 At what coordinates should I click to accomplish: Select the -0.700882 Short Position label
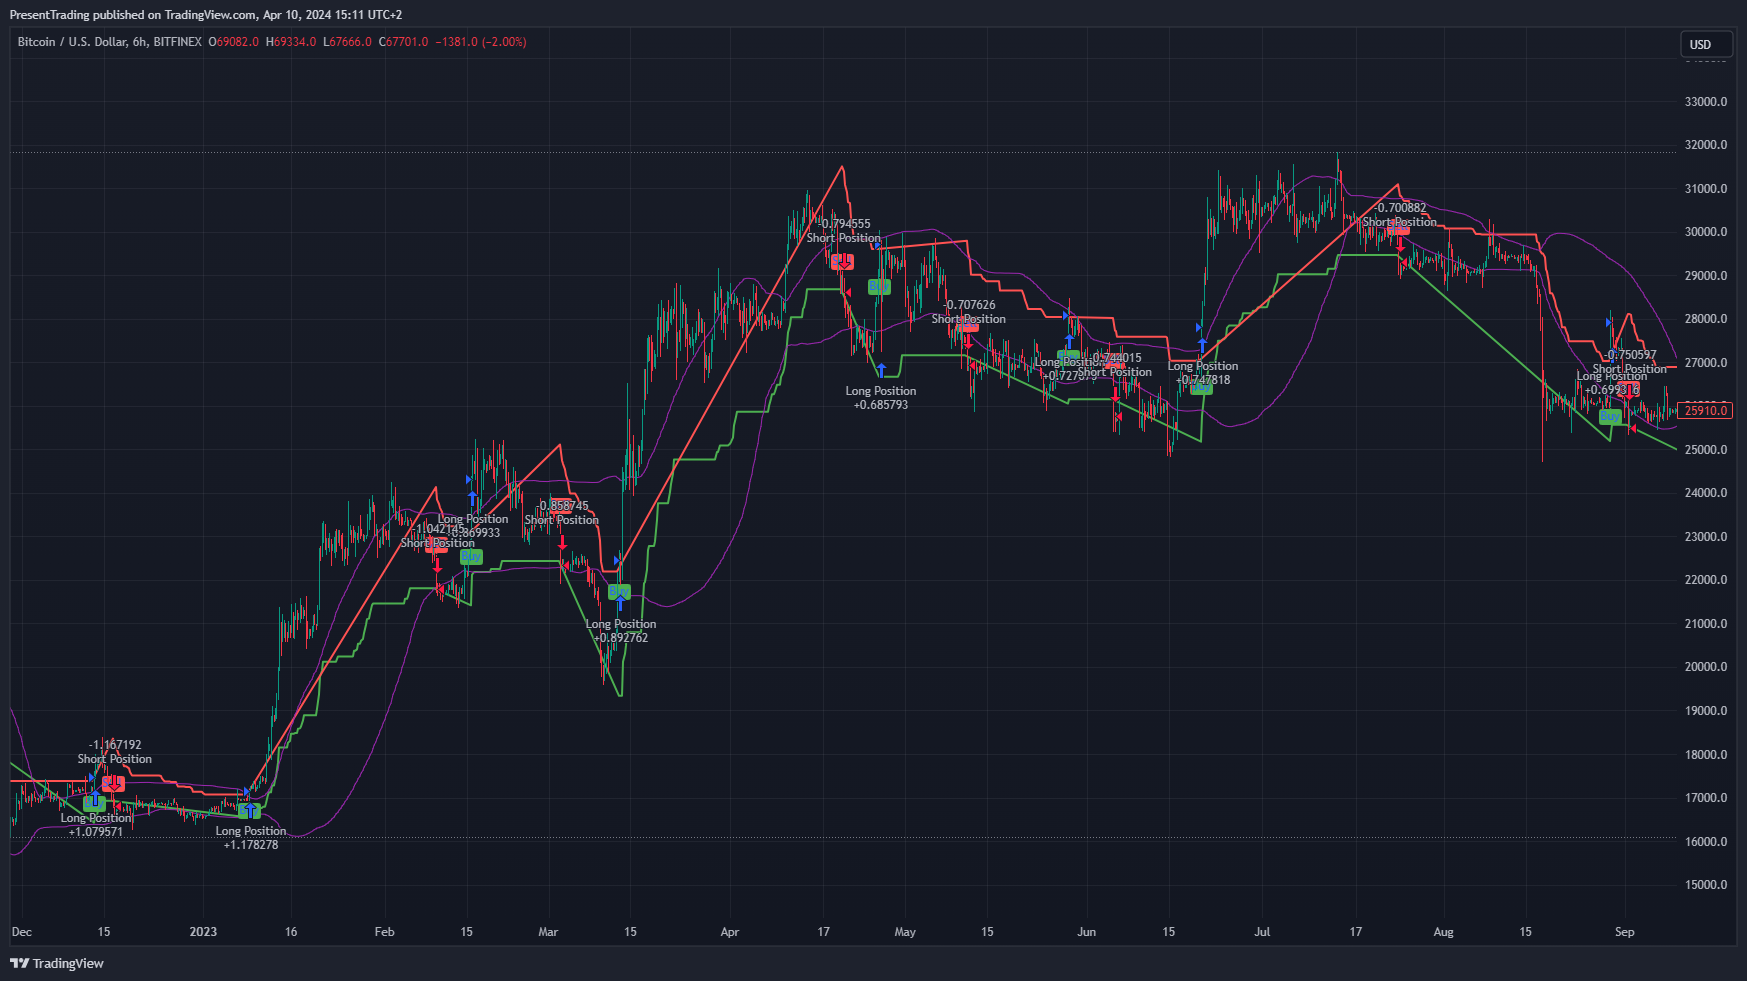(x=1400, y=215)
